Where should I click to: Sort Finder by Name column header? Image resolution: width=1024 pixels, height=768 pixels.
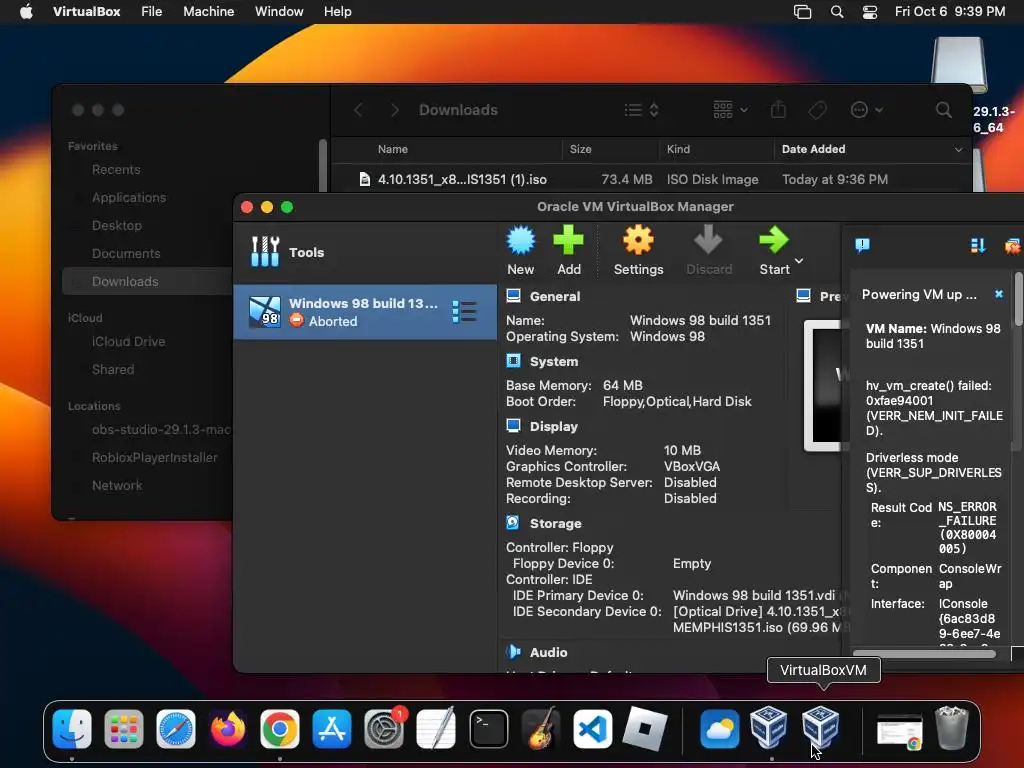[392, 149]
